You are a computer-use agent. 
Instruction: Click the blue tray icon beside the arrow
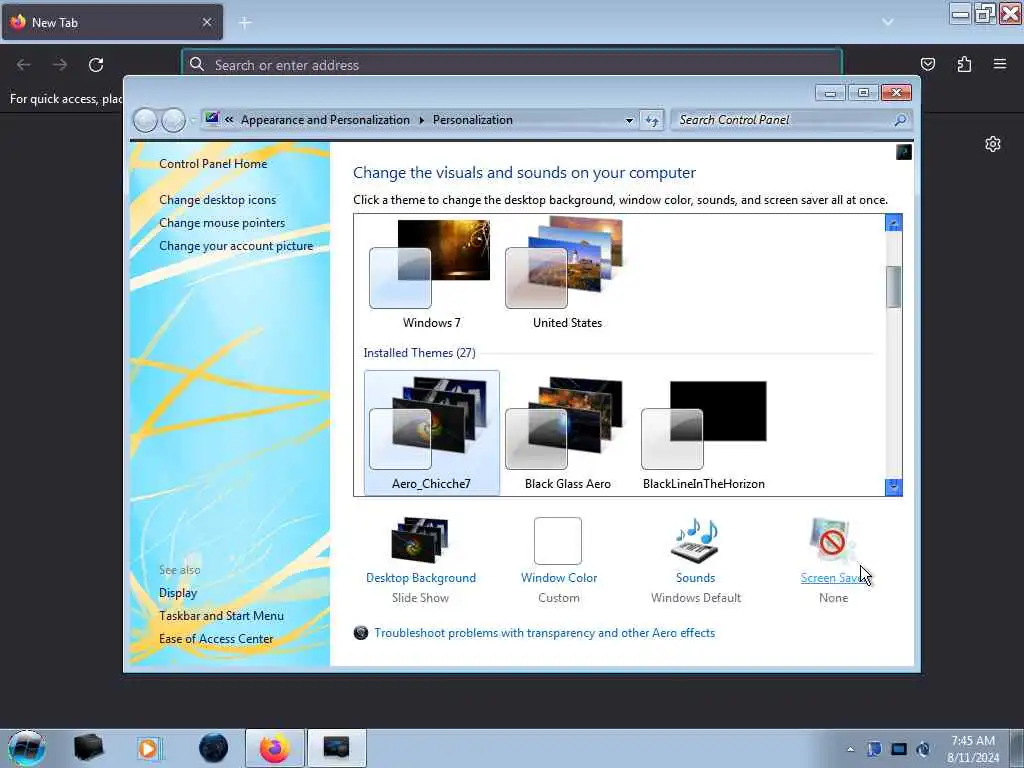[x=874, y=749]
